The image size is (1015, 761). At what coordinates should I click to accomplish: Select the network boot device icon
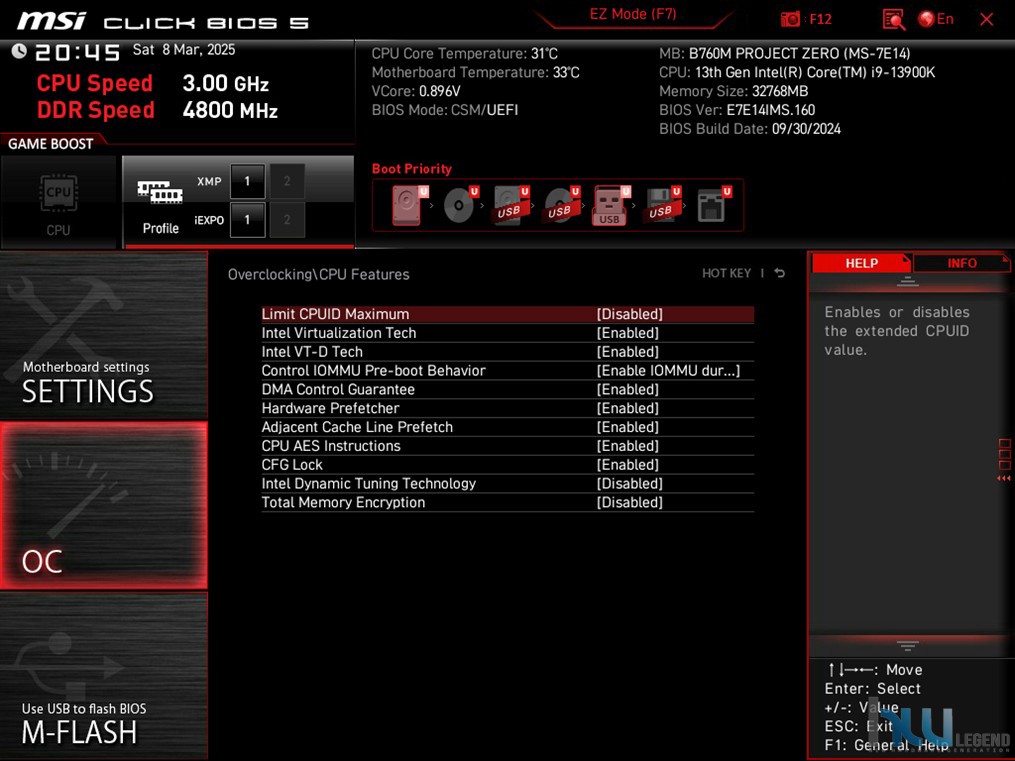[712, 204]
